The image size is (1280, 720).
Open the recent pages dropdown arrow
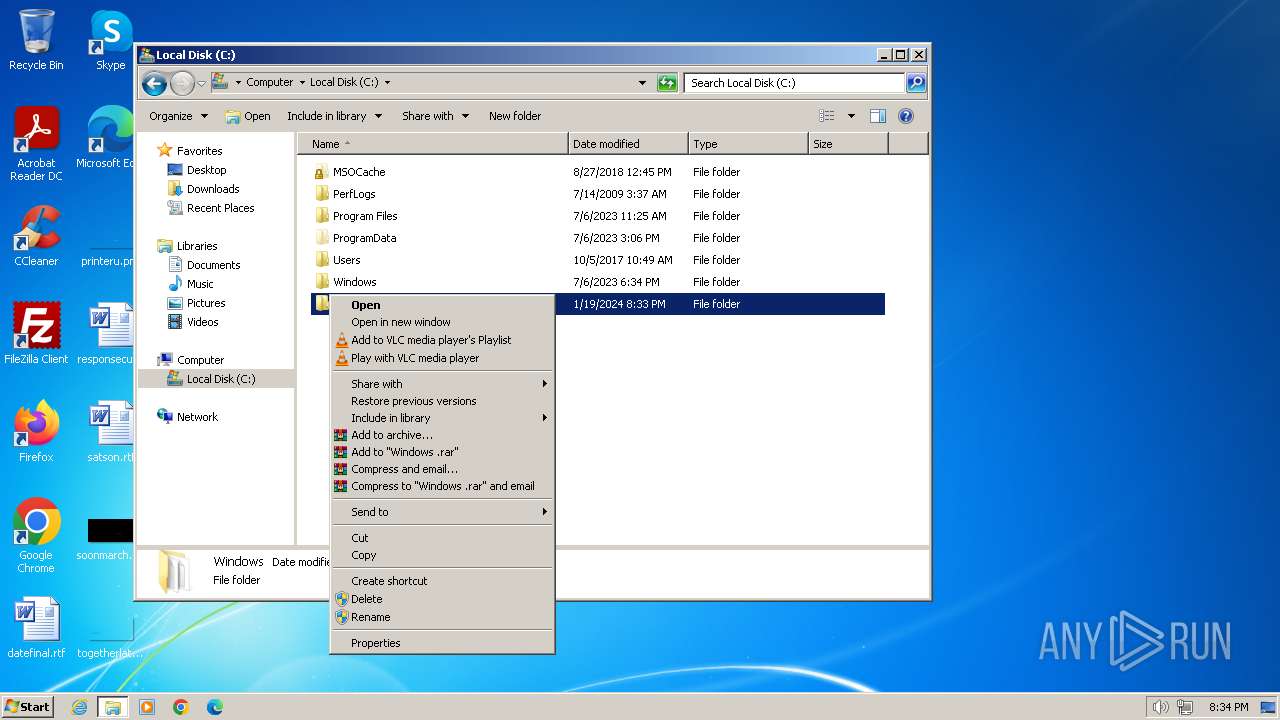tap(201, 83)
